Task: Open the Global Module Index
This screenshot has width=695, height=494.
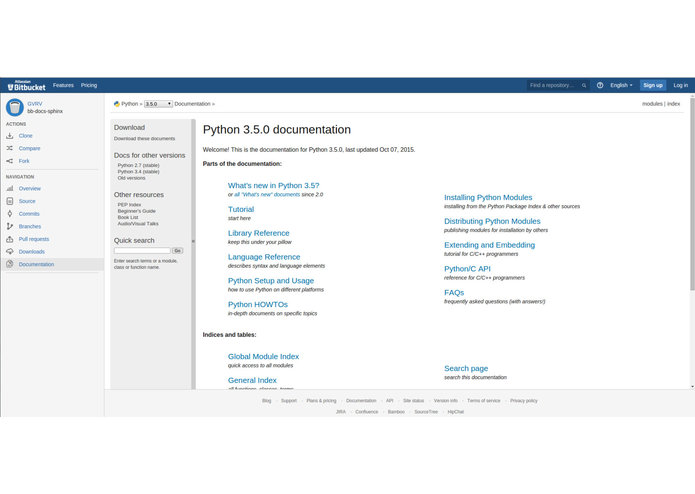Action: [x=263, y=357]
